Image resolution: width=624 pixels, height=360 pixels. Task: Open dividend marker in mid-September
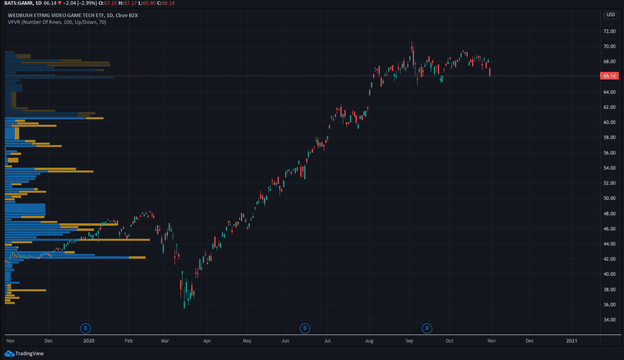tap(427, 328)
